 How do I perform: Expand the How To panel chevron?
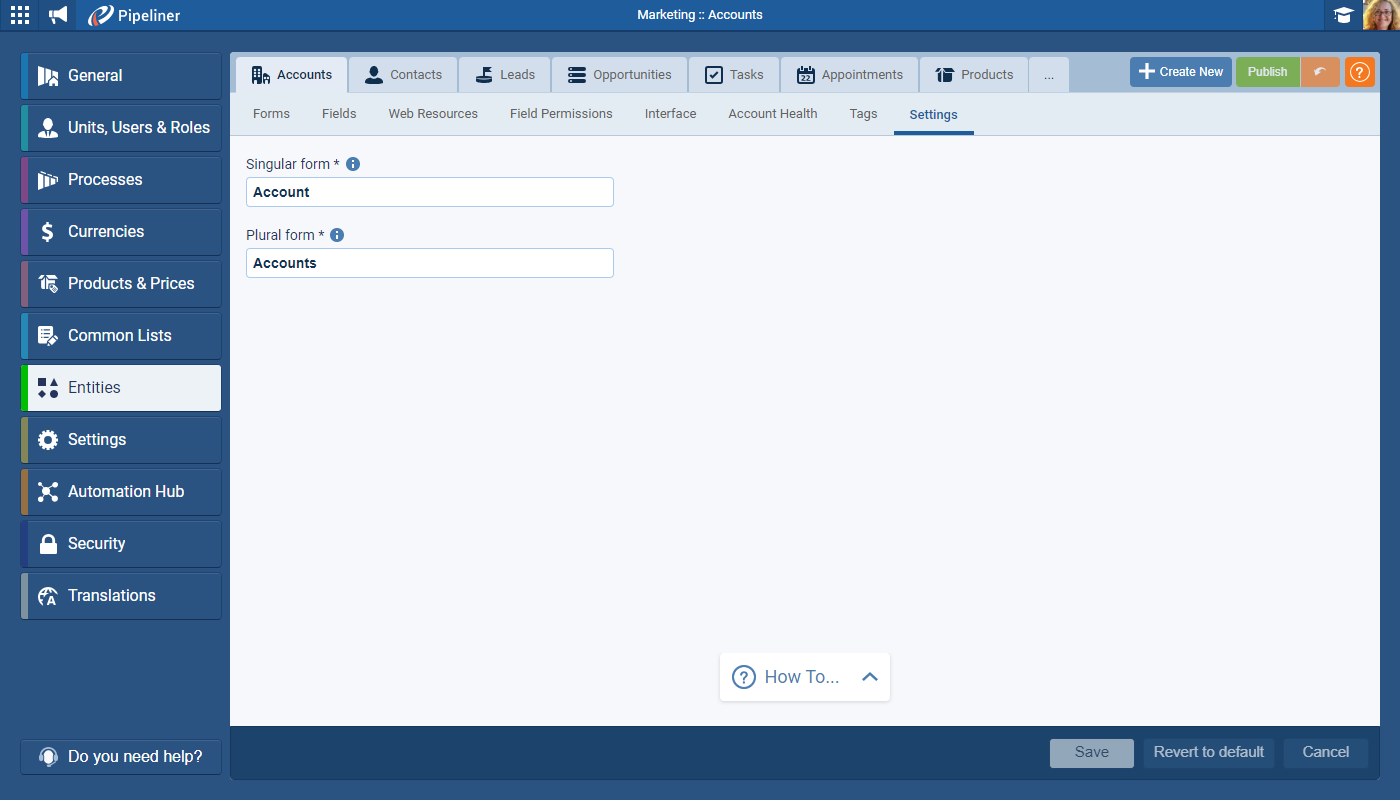tap(869, 677)
